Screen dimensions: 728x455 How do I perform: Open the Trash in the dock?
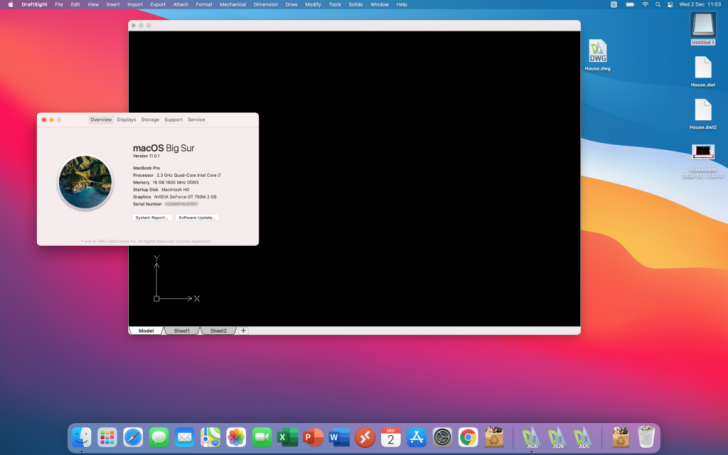[x=647, y=437]
